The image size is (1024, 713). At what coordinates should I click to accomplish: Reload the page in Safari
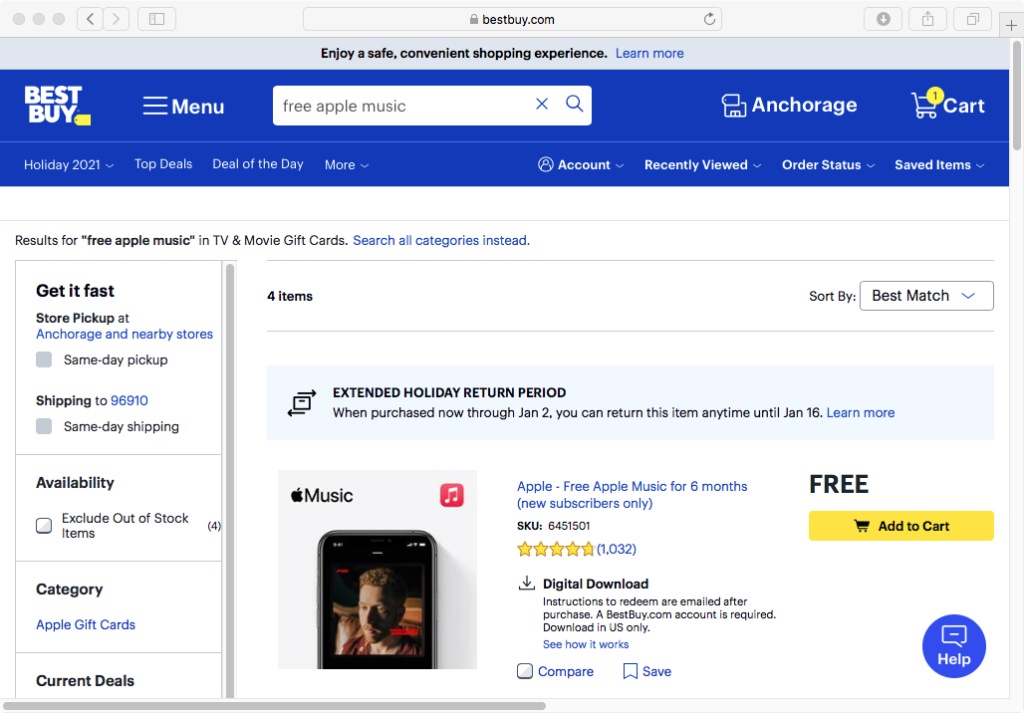tap(710, 19)
